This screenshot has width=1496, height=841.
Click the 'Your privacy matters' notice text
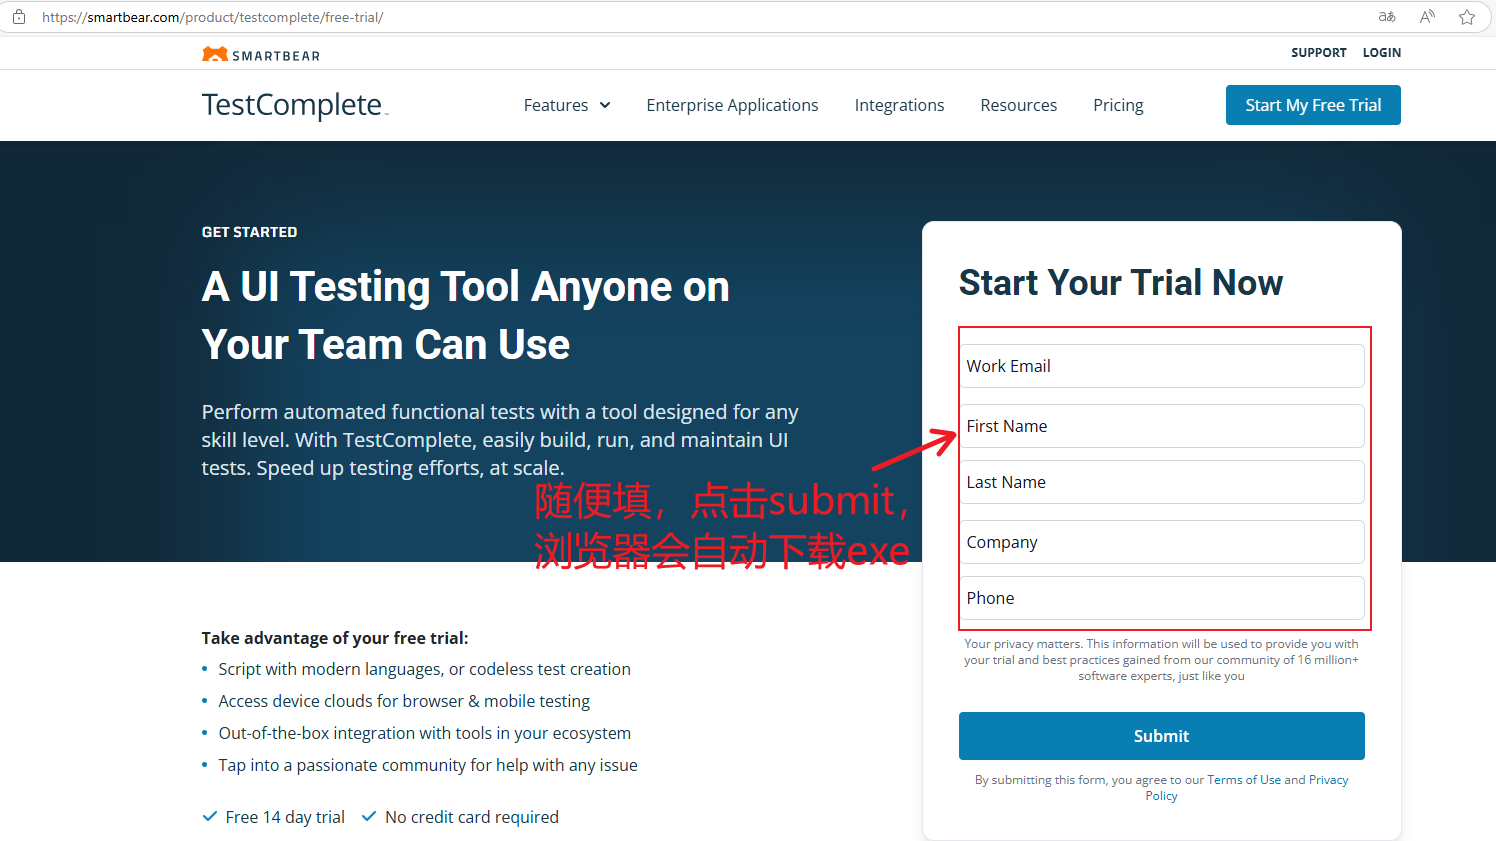tap(1162, 660)
